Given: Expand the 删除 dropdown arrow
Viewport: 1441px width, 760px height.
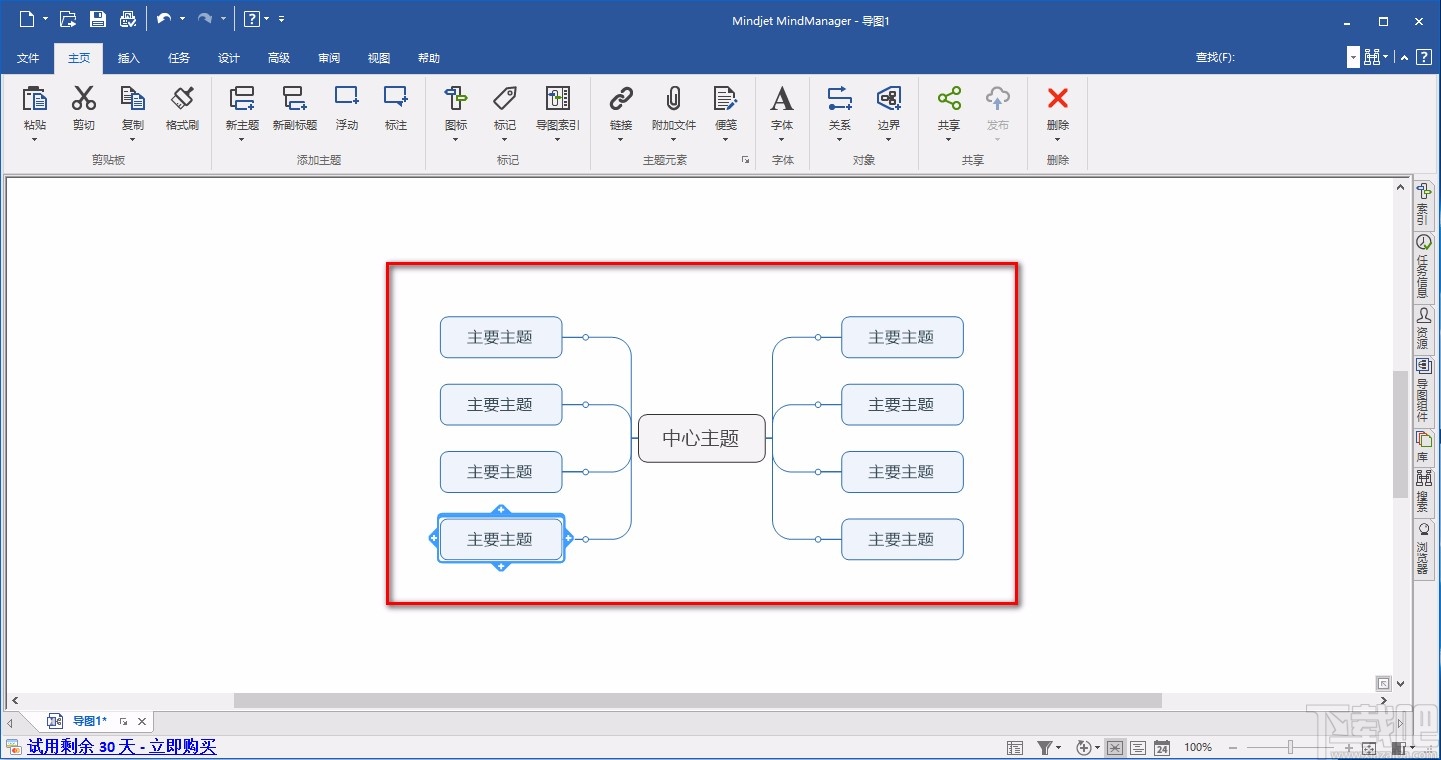Looking at the screenshot, I should point(1058,140).
